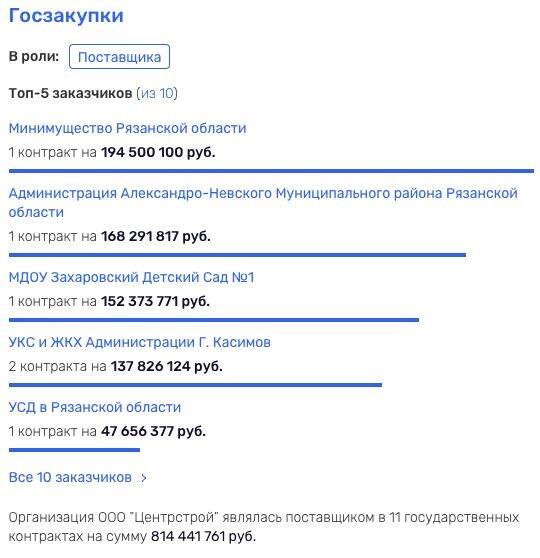Click the В роли: label
The image size is (540, 558).
[x=34, y=57]
